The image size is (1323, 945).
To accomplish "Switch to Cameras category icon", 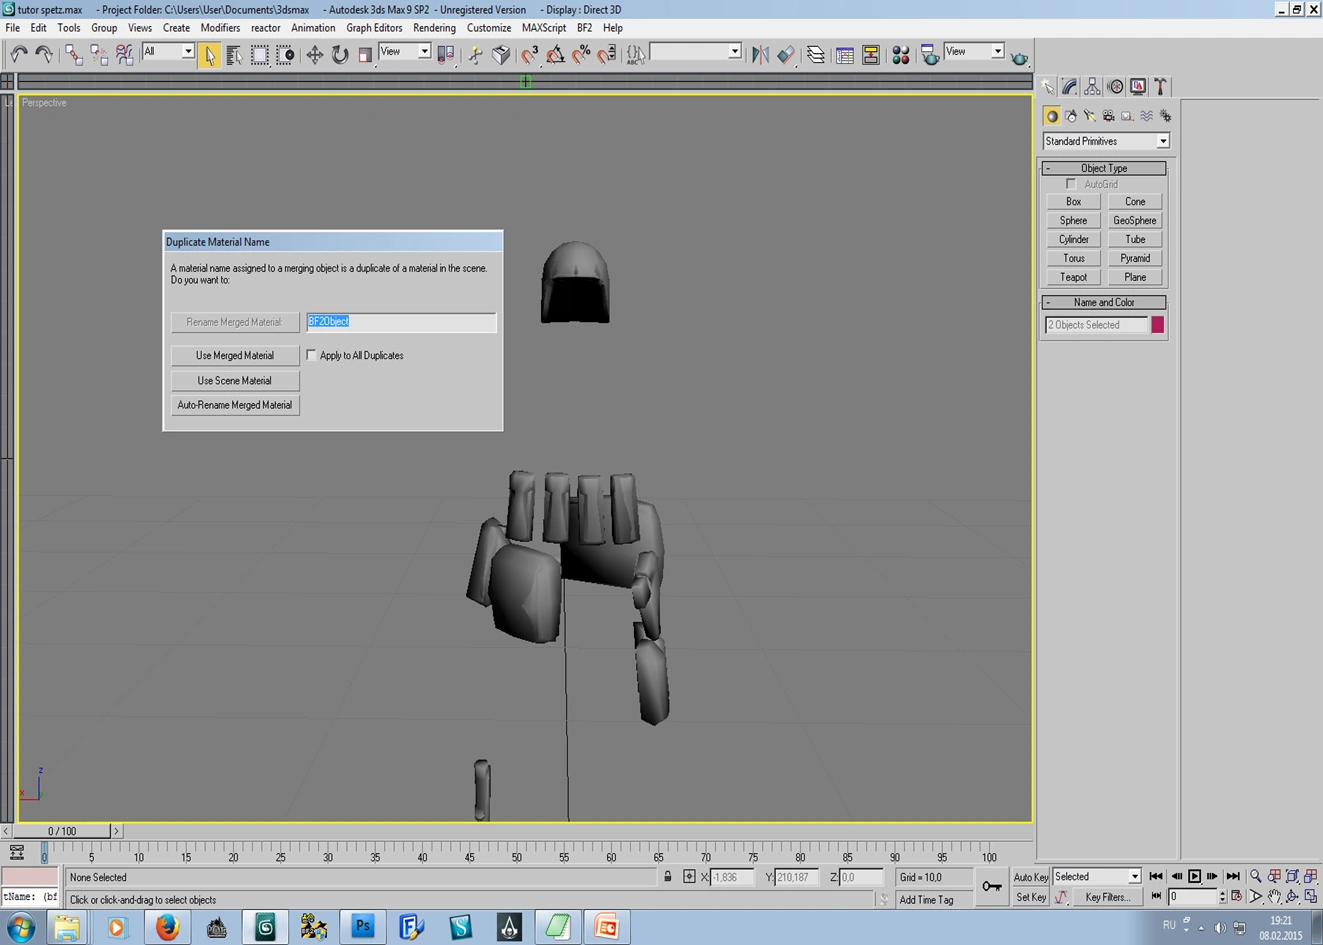I will 1108,116.
